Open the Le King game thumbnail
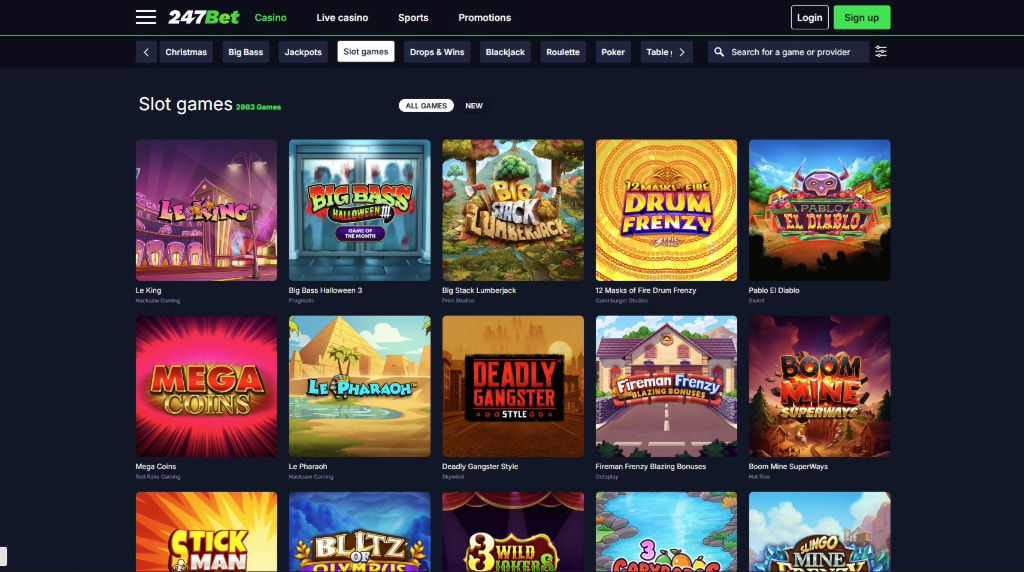Viewport: 1024px width, 572px height. 206,210
